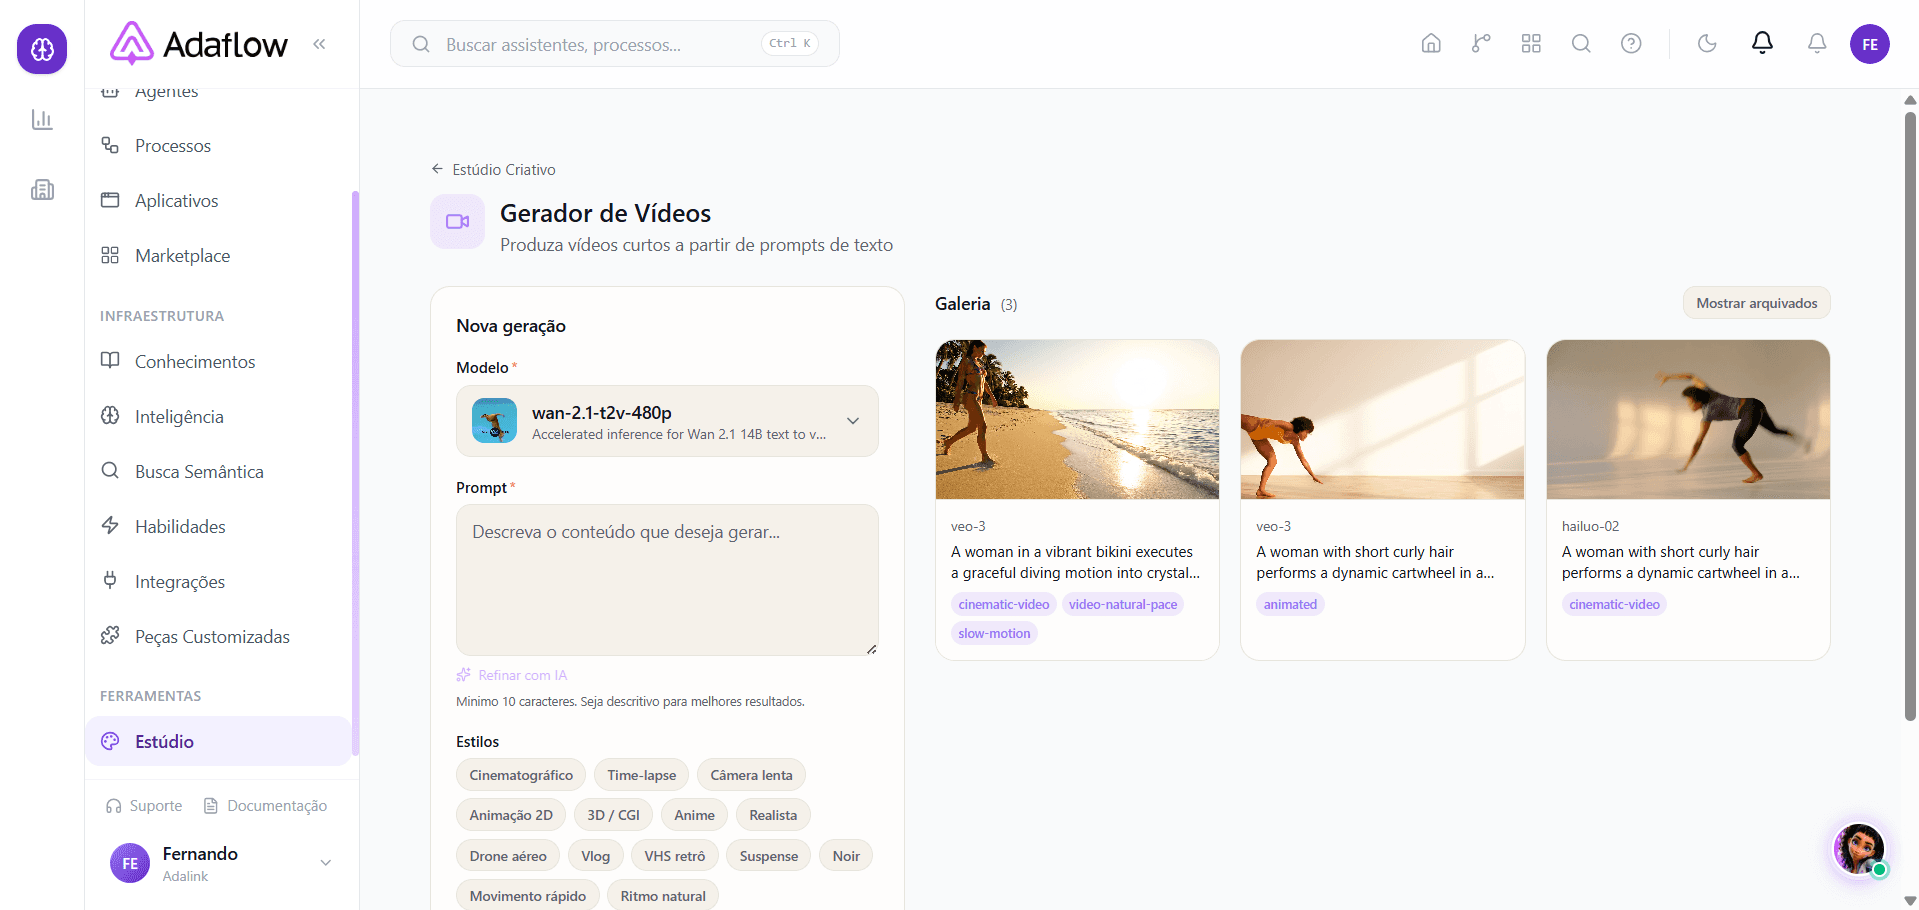Open Peças Customizadas in the sidebar
This screenshot has width=1919, height=910.
218,637
